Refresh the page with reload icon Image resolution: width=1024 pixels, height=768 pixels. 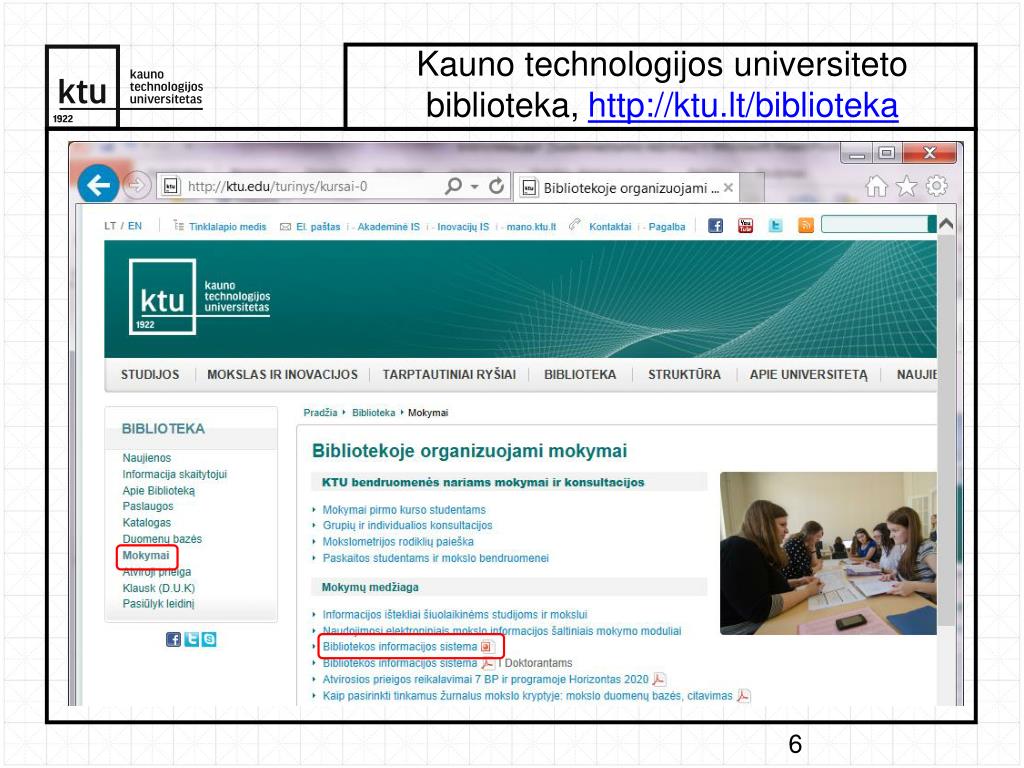click(496, 186)
